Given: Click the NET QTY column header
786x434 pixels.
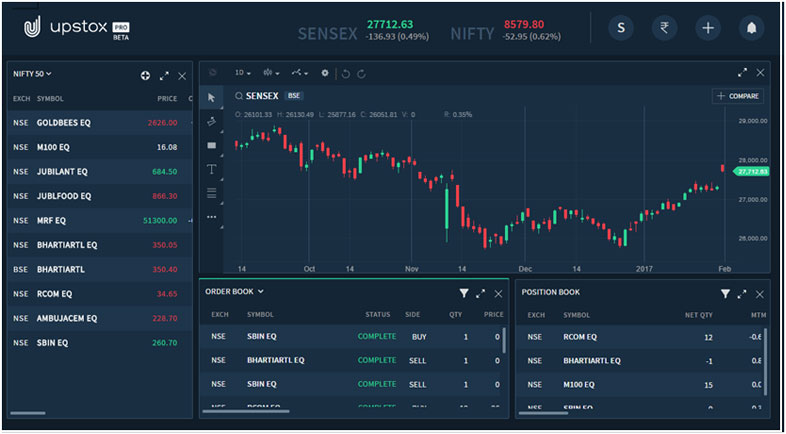Looking at the screenshot, I should point(699,315).
